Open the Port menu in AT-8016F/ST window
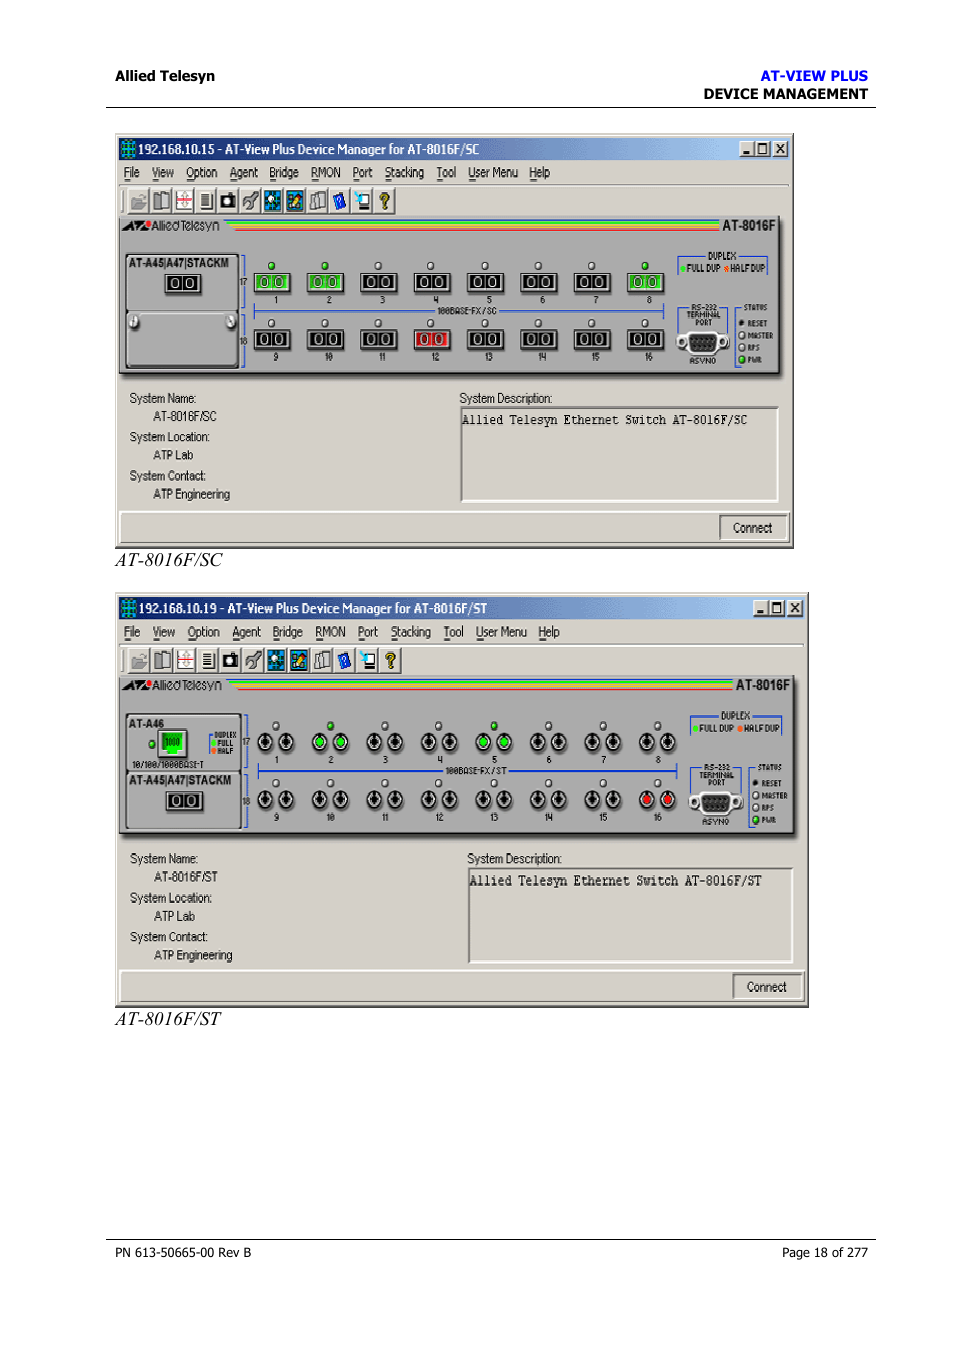 (368, 632)
